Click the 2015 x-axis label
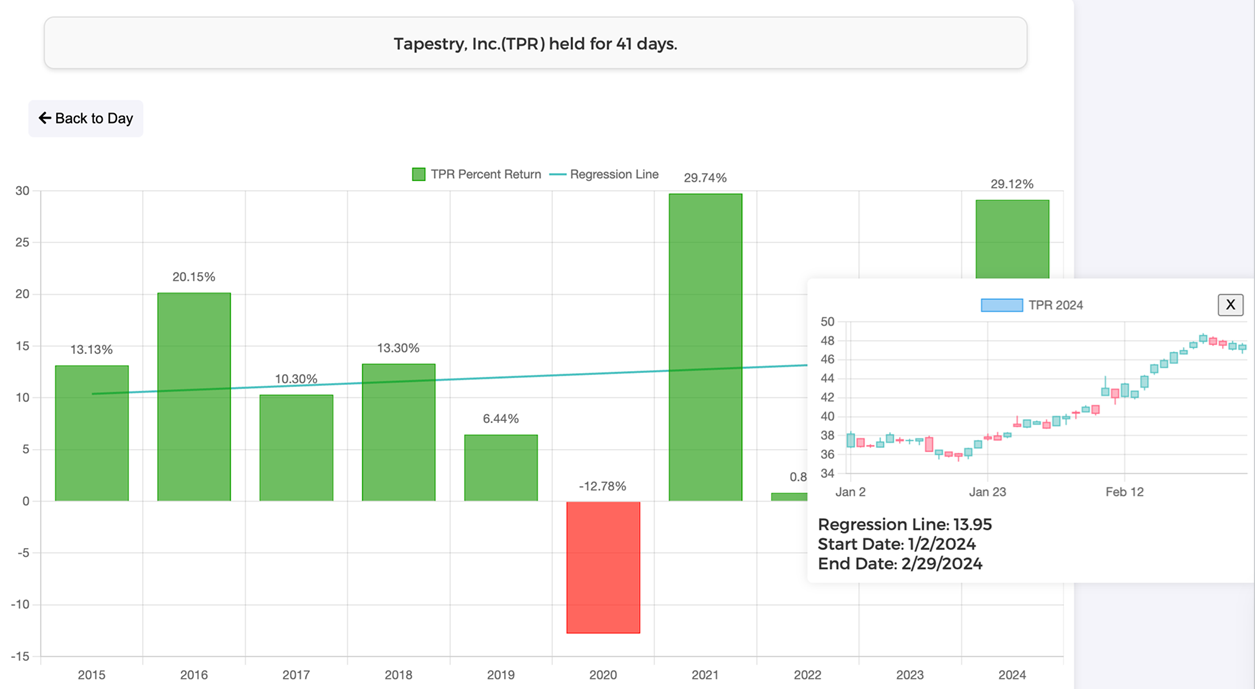This screenshot has width=1255, height=689. pyautogui.click(x=92, y=675)
